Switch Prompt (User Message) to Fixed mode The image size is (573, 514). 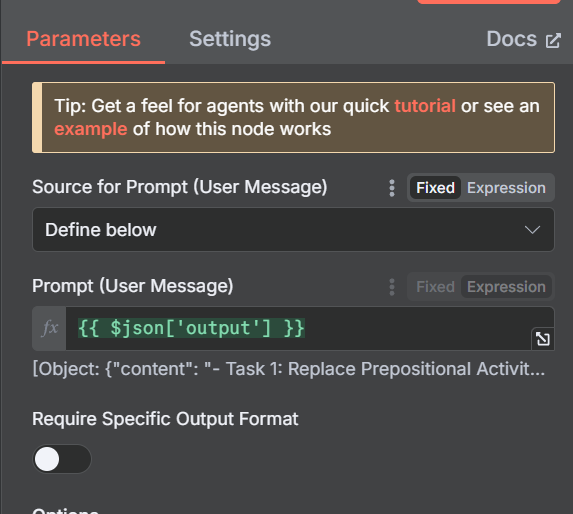click(435, 287)
